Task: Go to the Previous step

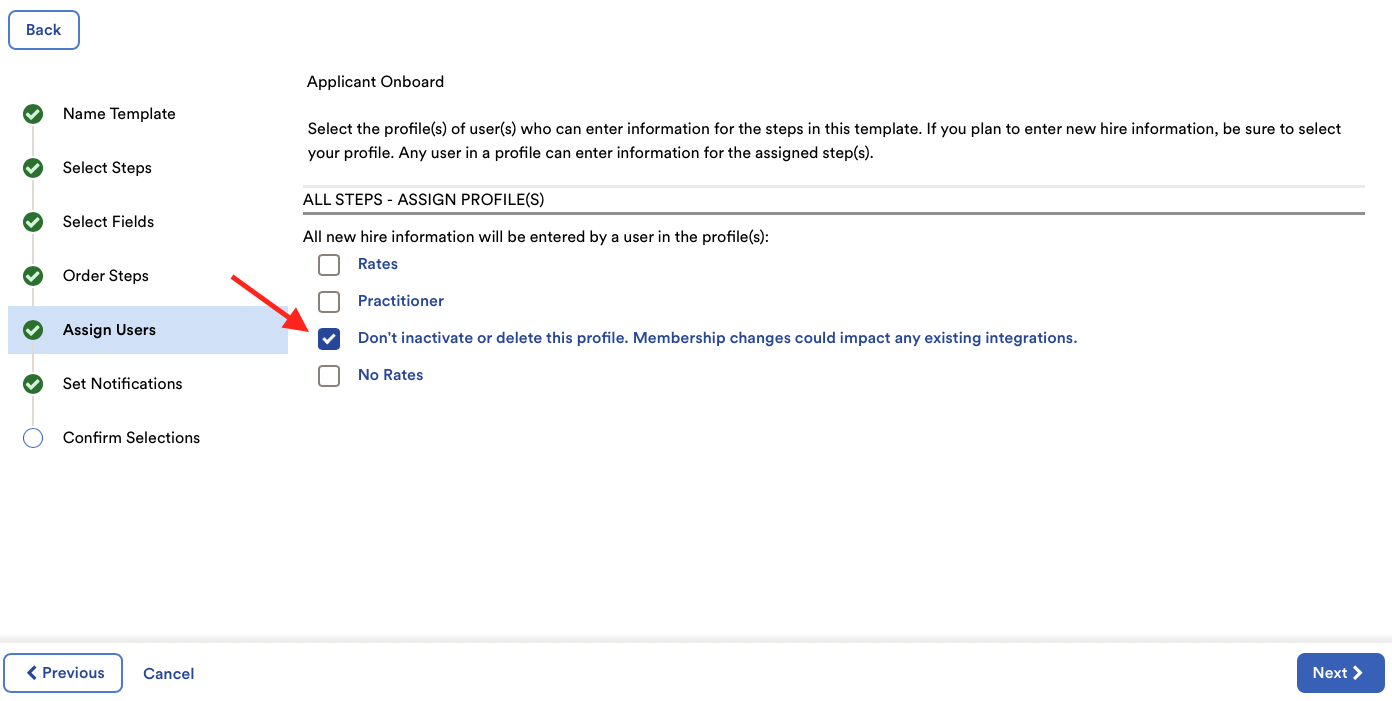Action: [63, 673]
